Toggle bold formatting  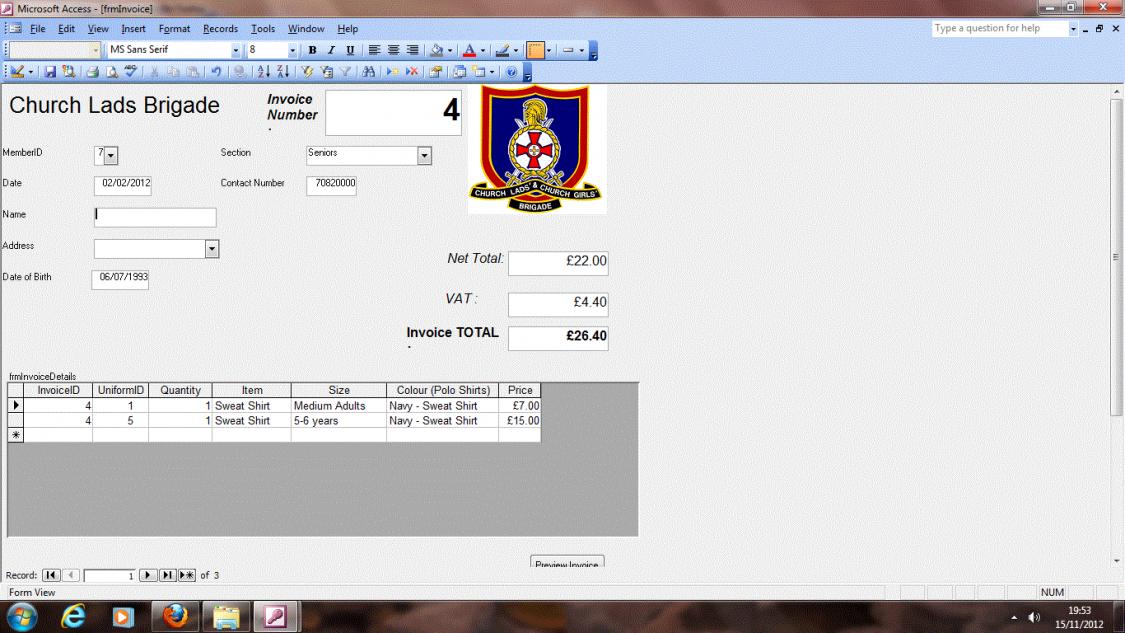[x=312, y=50]
